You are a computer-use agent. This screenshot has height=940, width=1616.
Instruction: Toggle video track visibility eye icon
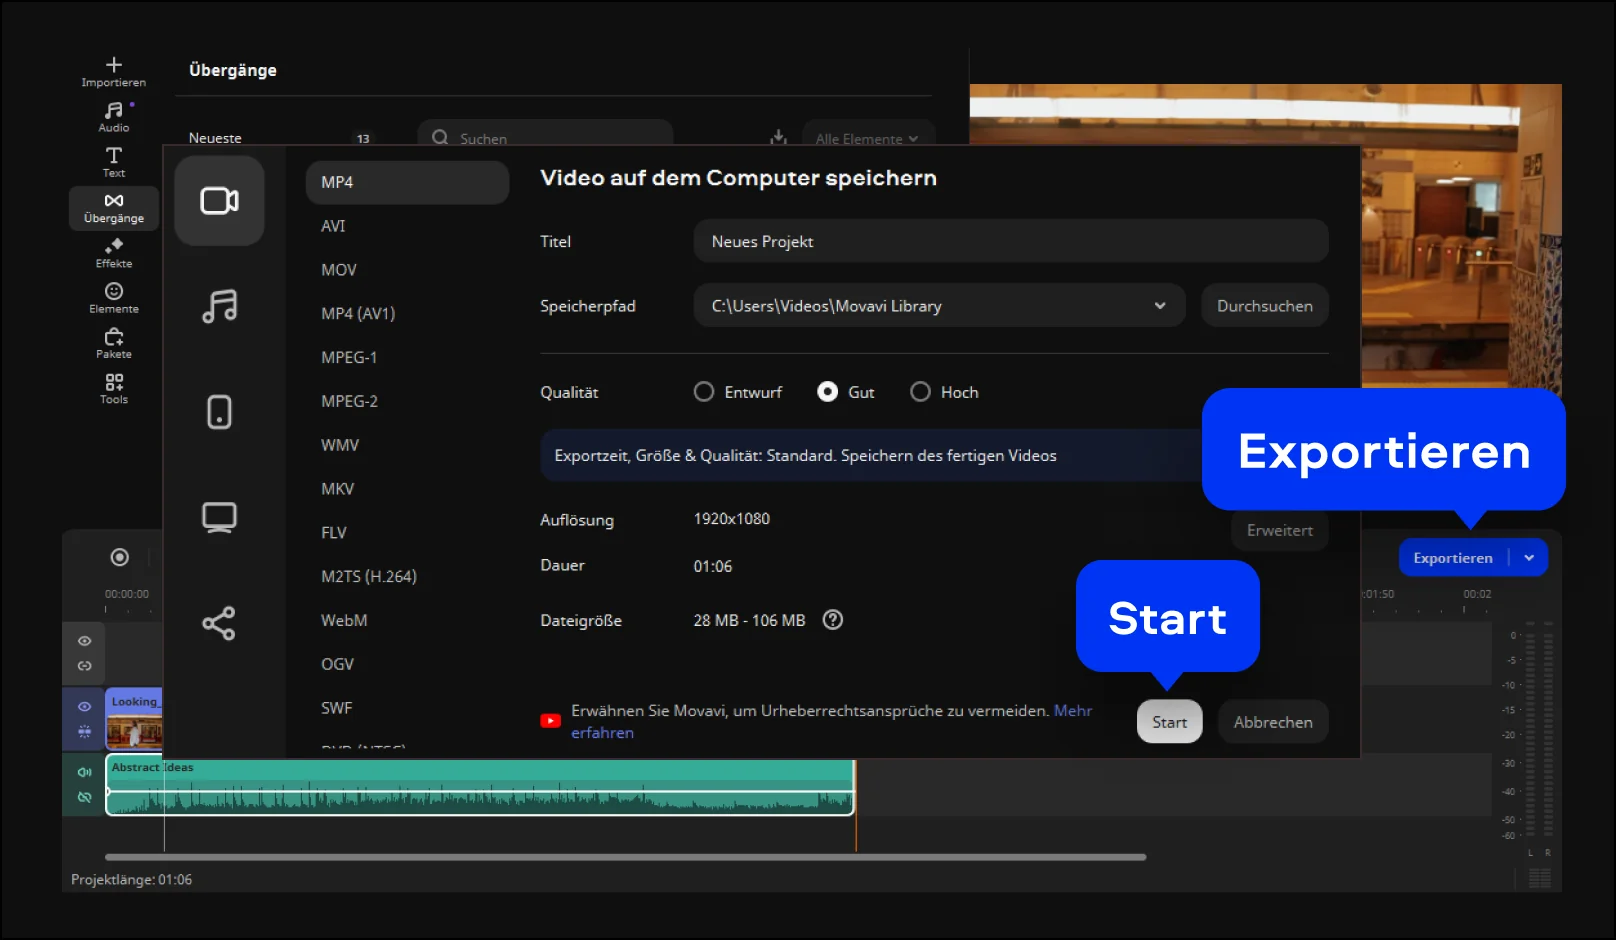tap(85, 706)
